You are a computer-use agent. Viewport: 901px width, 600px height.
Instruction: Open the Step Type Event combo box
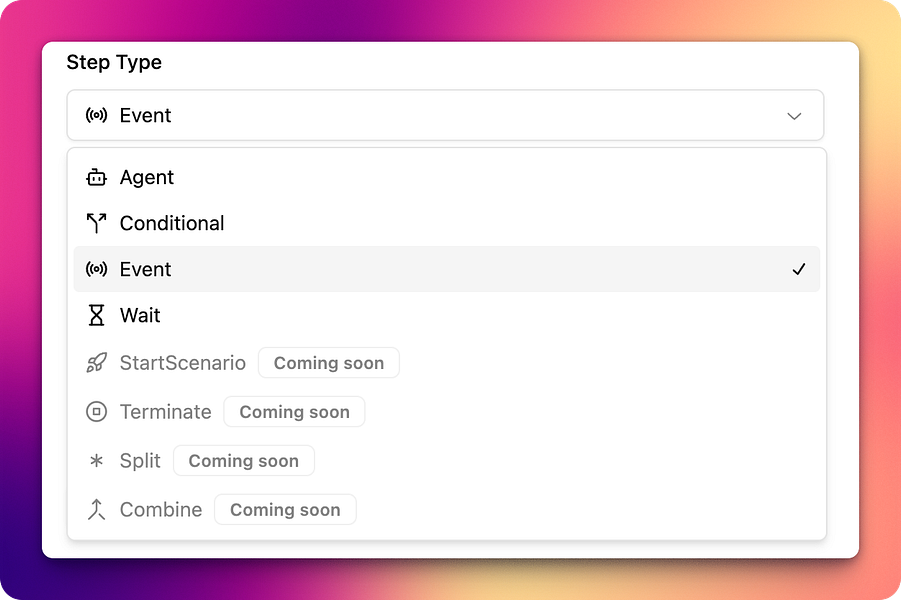(445, 116)
